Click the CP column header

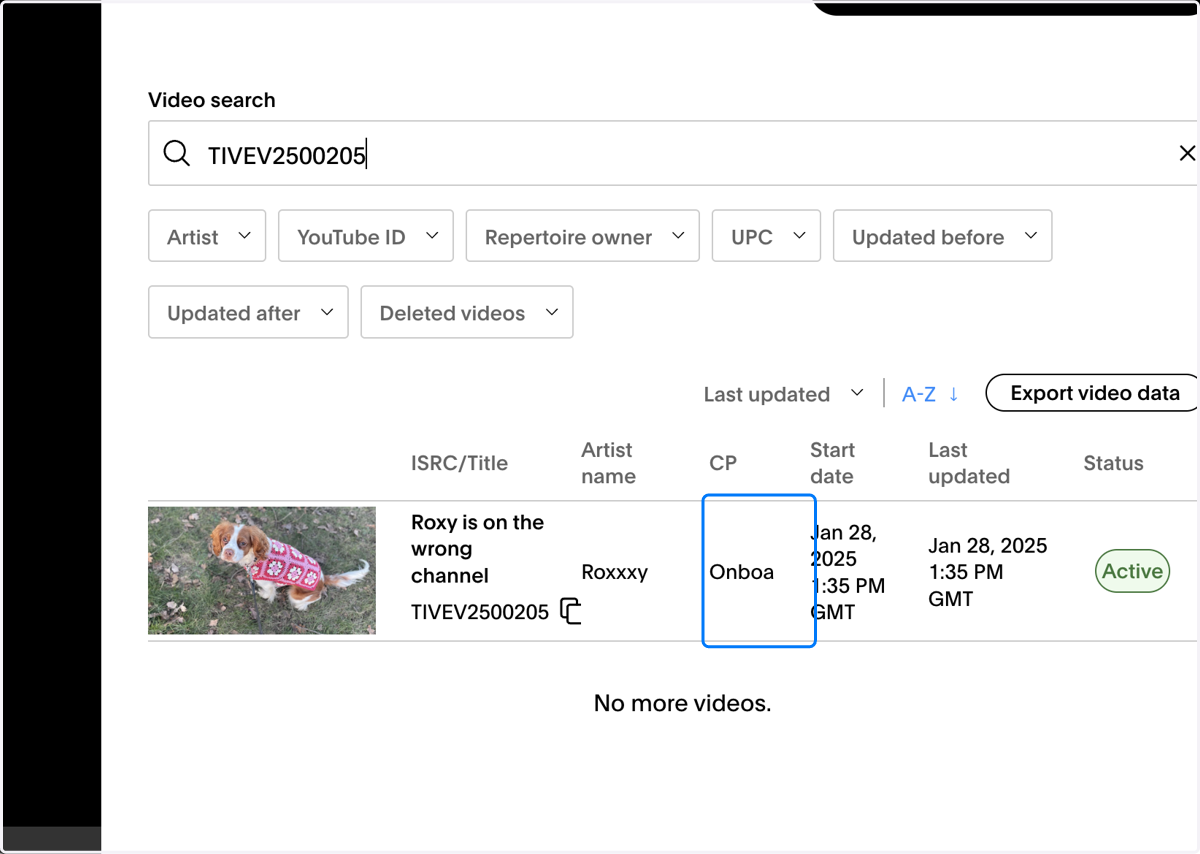click(x=723, y=463)
